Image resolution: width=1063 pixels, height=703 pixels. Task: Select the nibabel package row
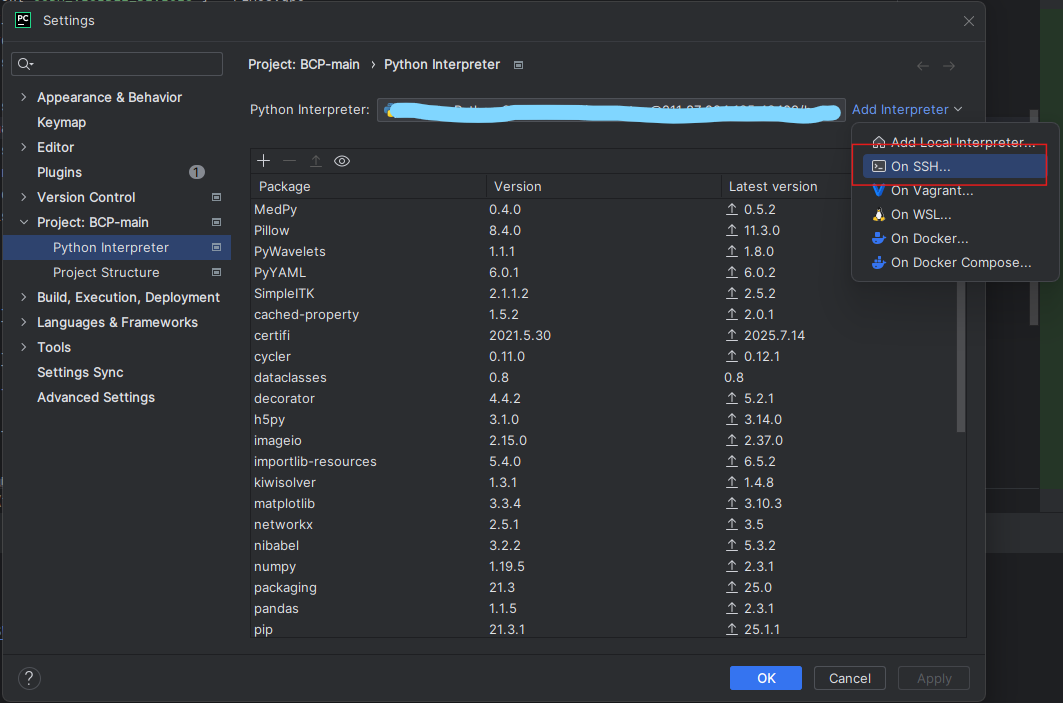tap(603, 546)
